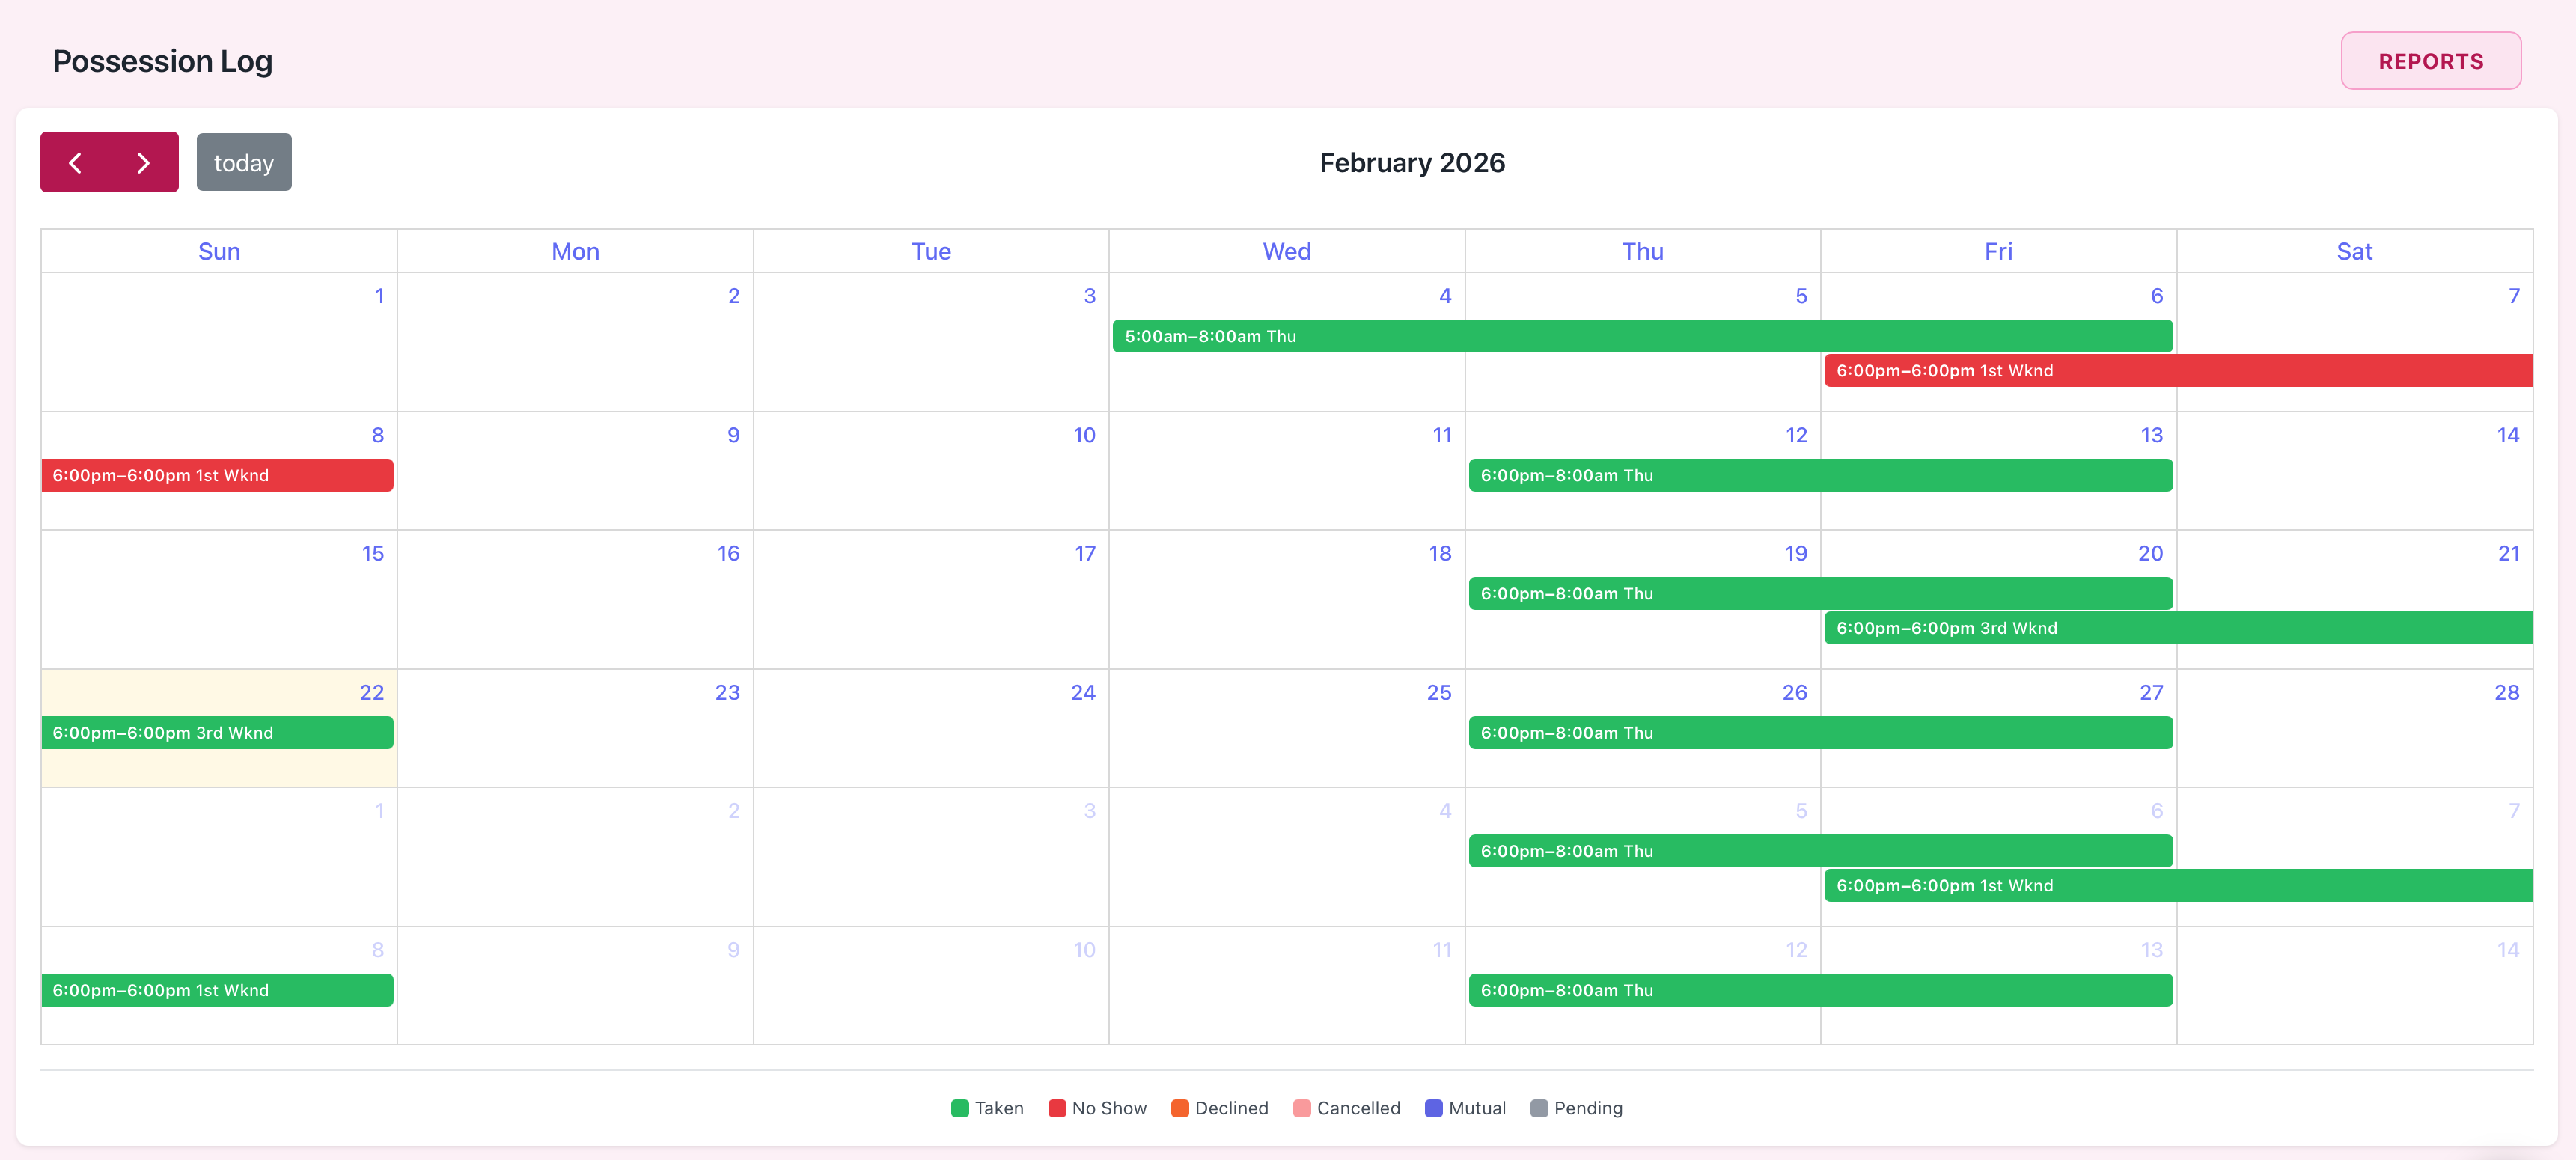Viewport: 2576px width, 1160px height.
Task: Select the green 3rd Wknd event on February 22
Action: (x=218, y=732)
